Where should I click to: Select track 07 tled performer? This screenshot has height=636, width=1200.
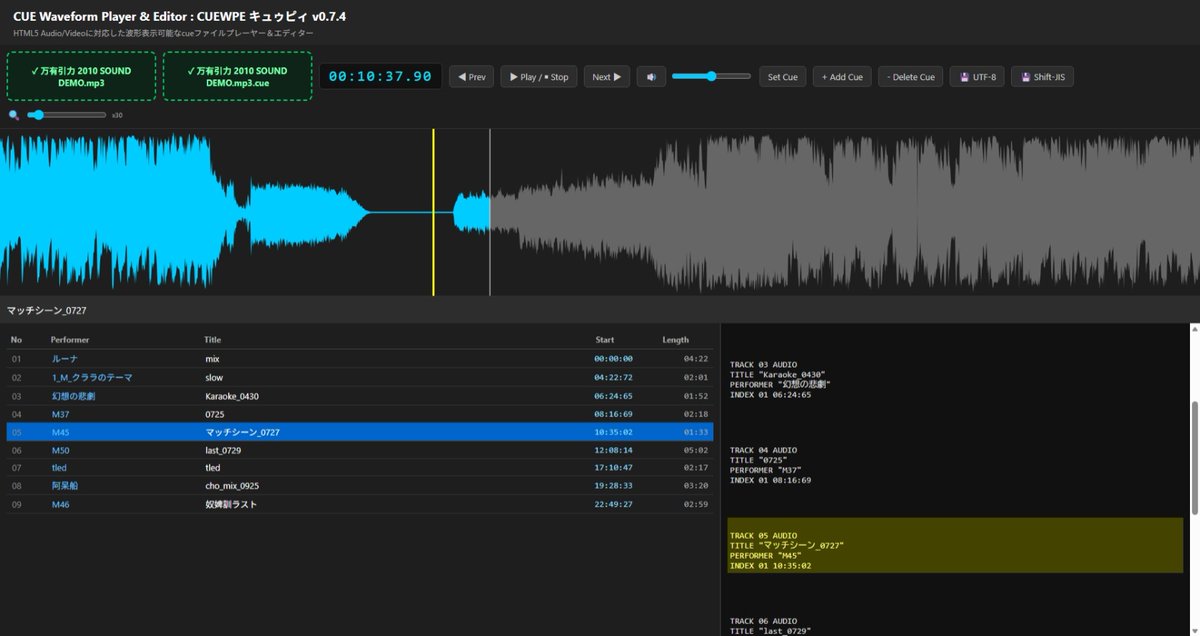pyautogui.click(x=59, y=468)
